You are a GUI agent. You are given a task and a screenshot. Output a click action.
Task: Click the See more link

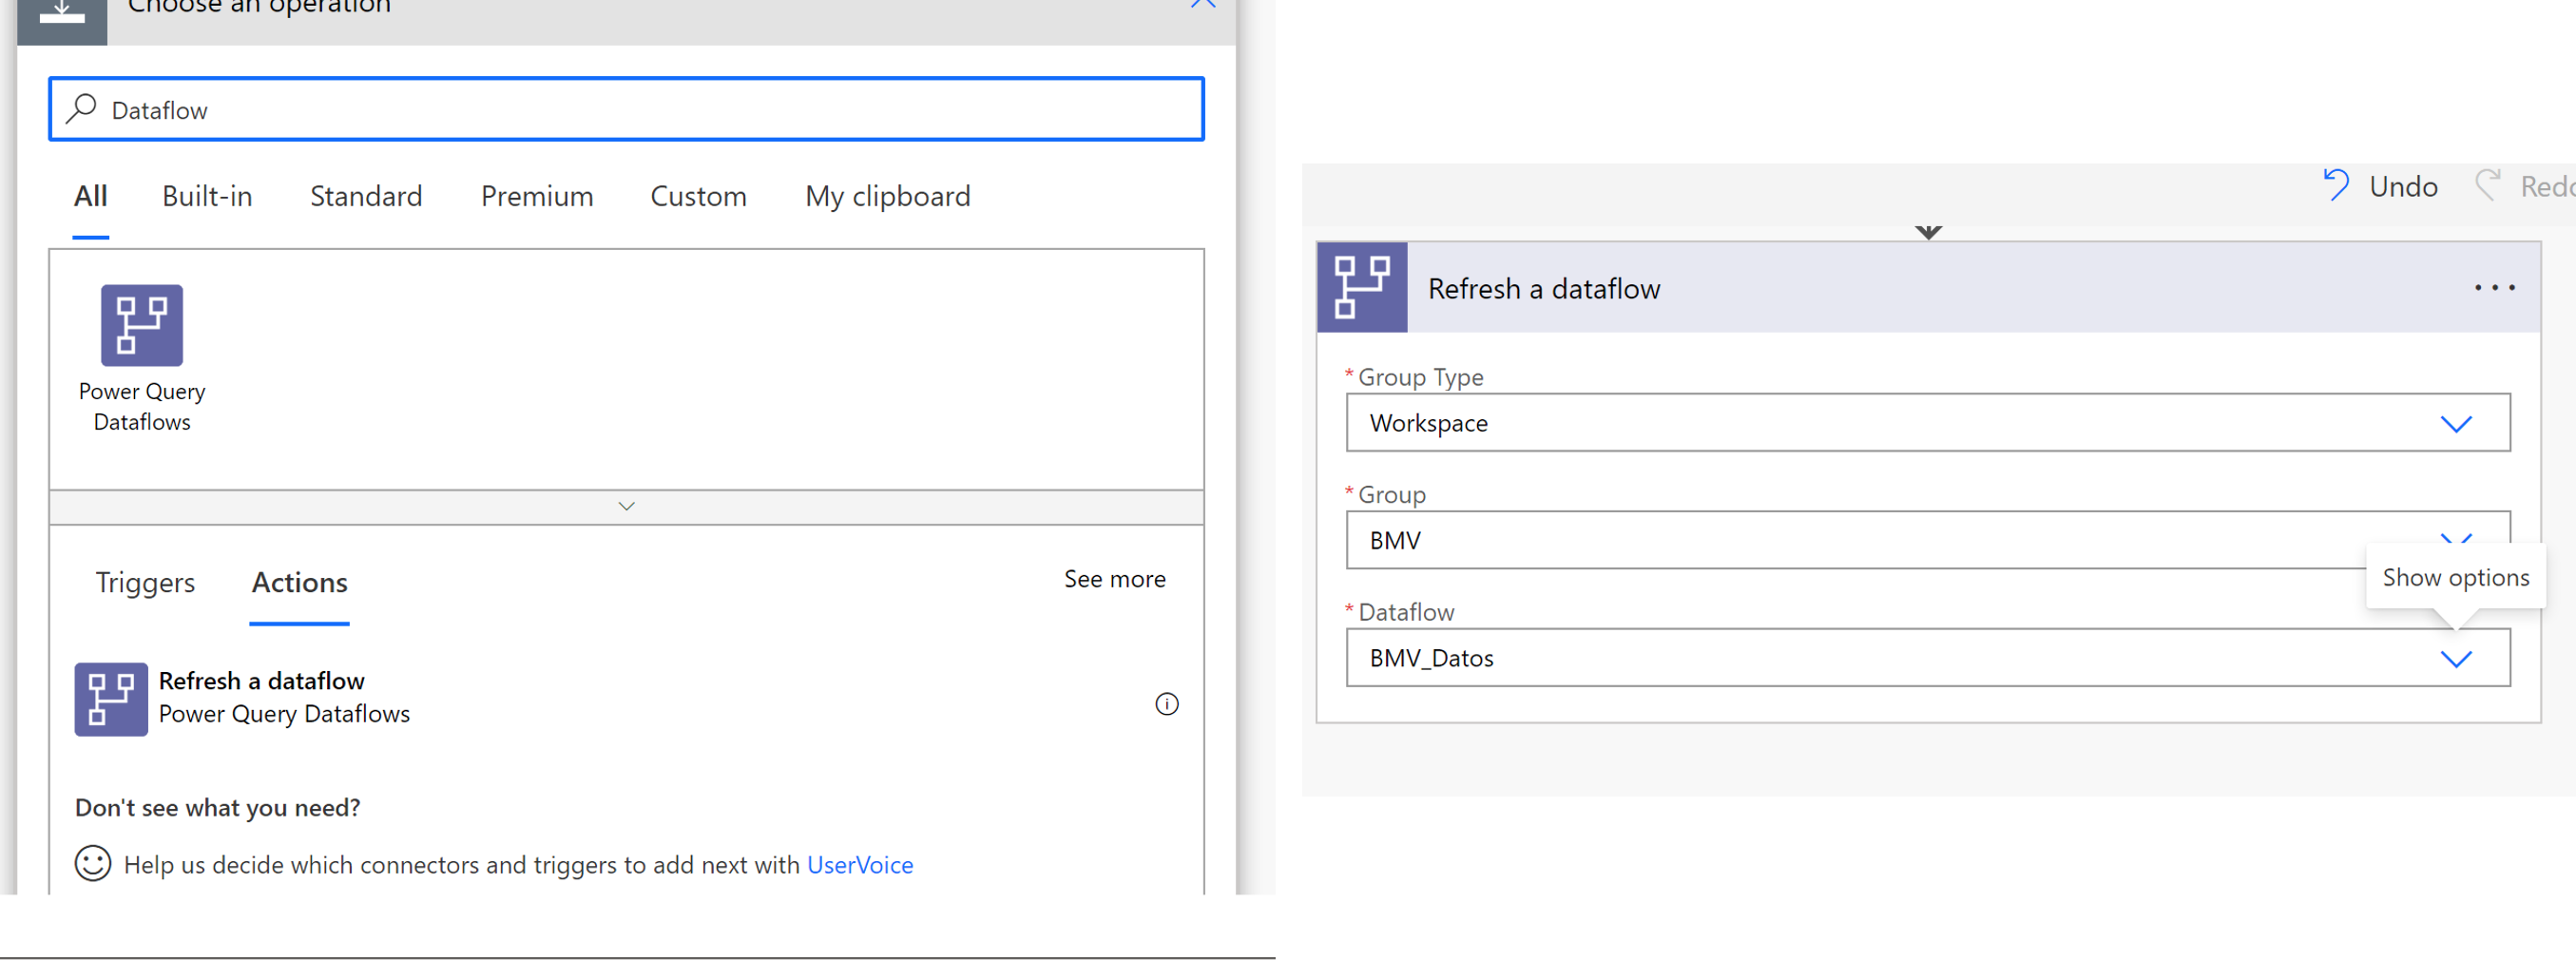point(1114,578)
